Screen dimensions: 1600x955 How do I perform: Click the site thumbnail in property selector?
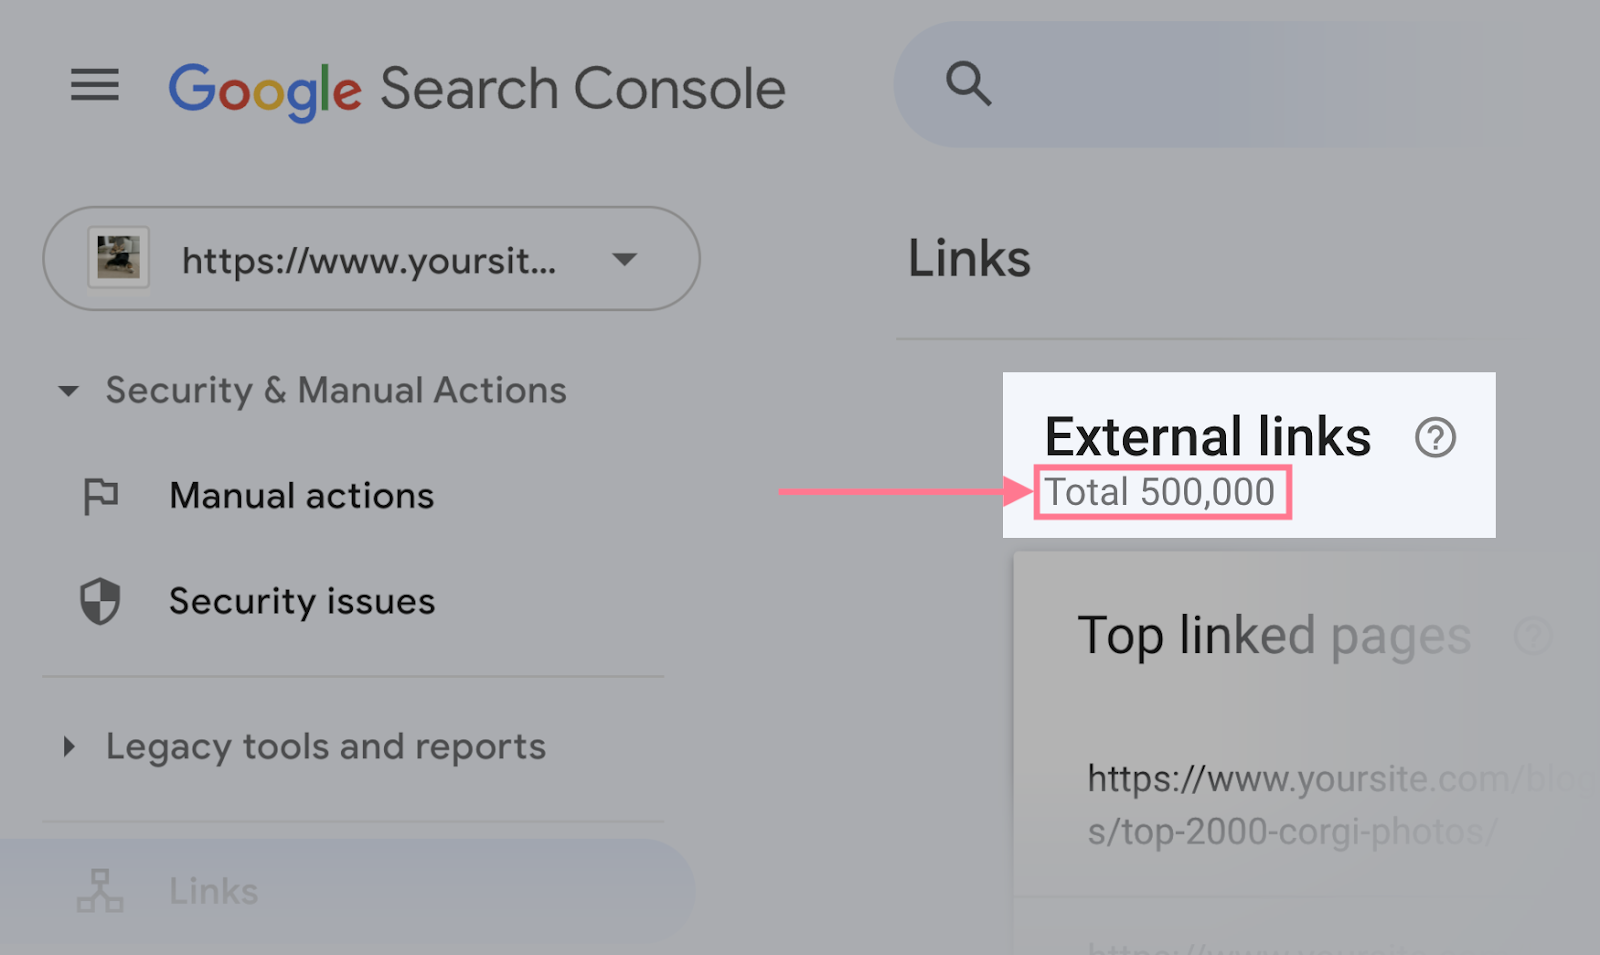pyautogui.click(x=119, y=259)
